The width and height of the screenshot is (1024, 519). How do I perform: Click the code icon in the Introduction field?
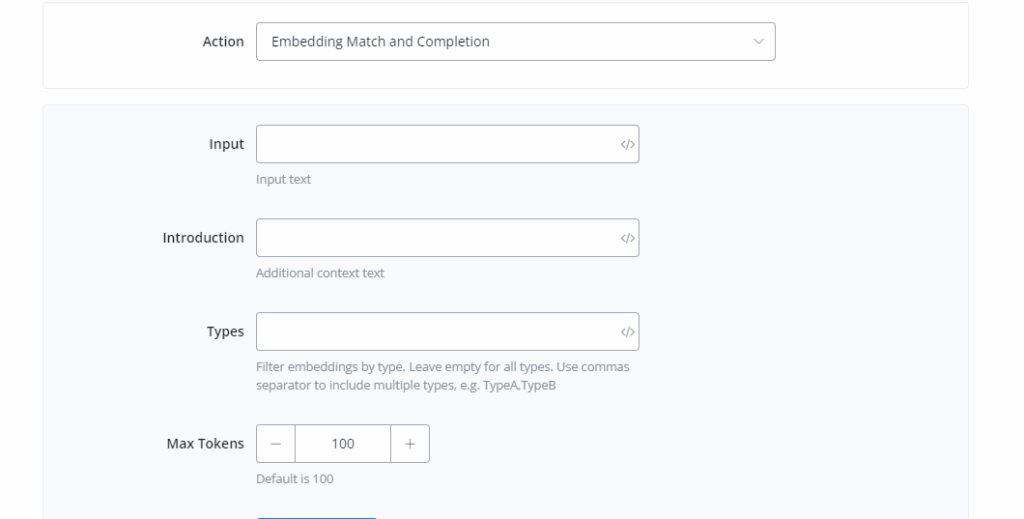(627, 238)
